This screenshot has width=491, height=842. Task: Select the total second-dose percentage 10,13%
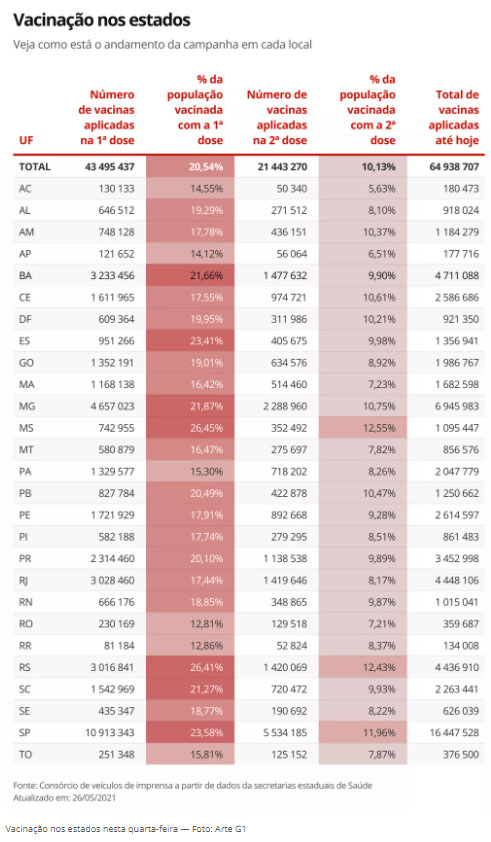[363, 166]
